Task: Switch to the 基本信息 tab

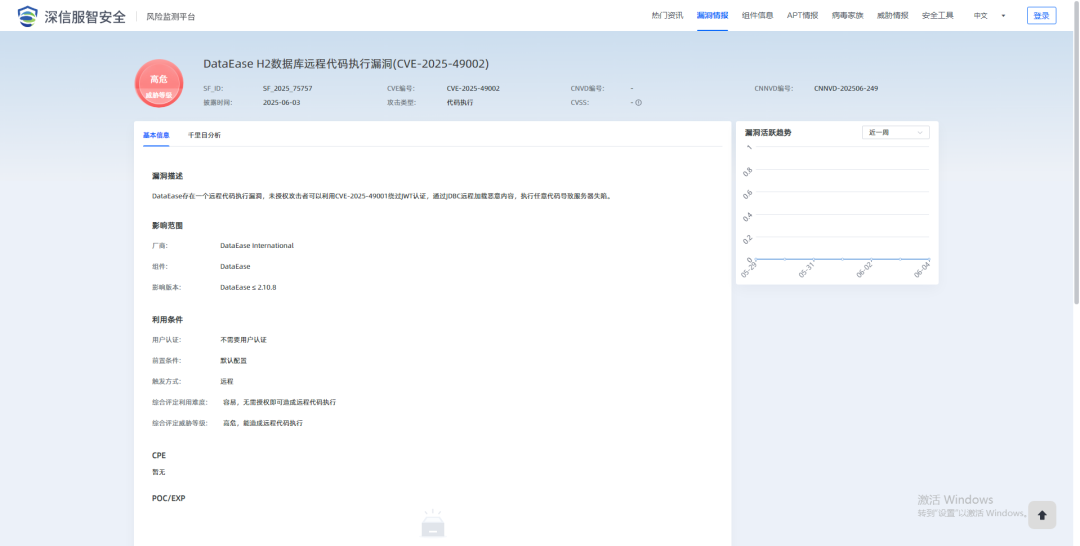Action: (156, 135)
